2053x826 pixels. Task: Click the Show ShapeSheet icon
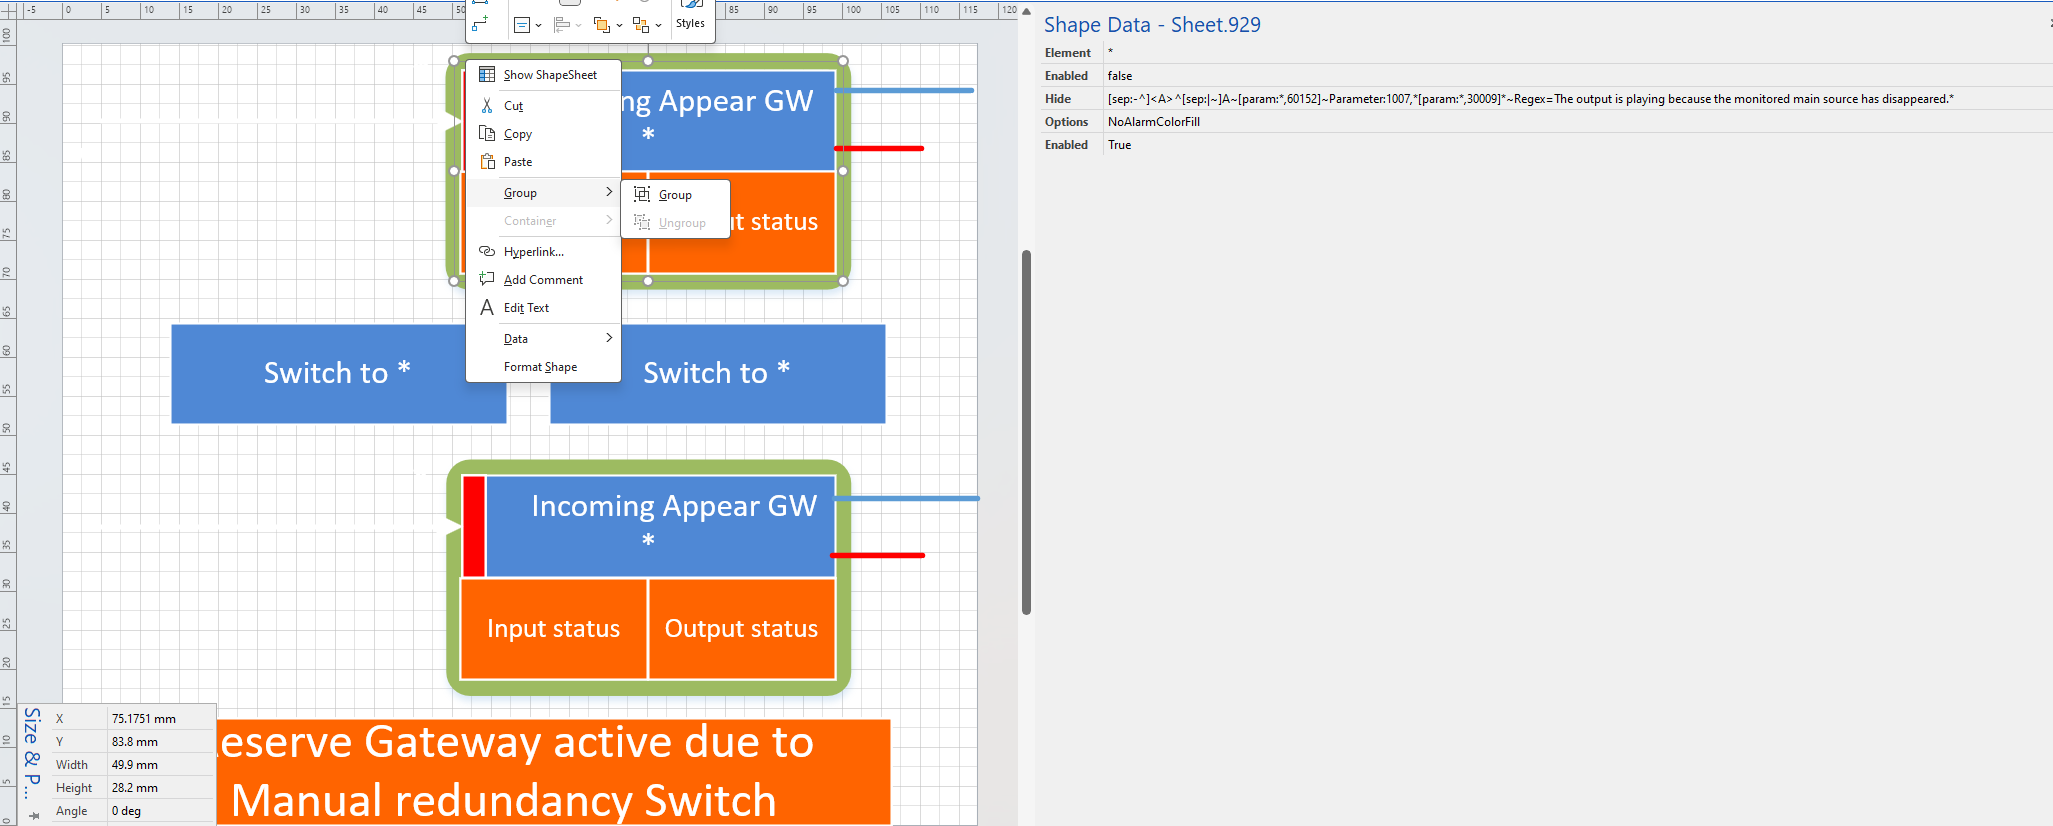click(487, 75)
